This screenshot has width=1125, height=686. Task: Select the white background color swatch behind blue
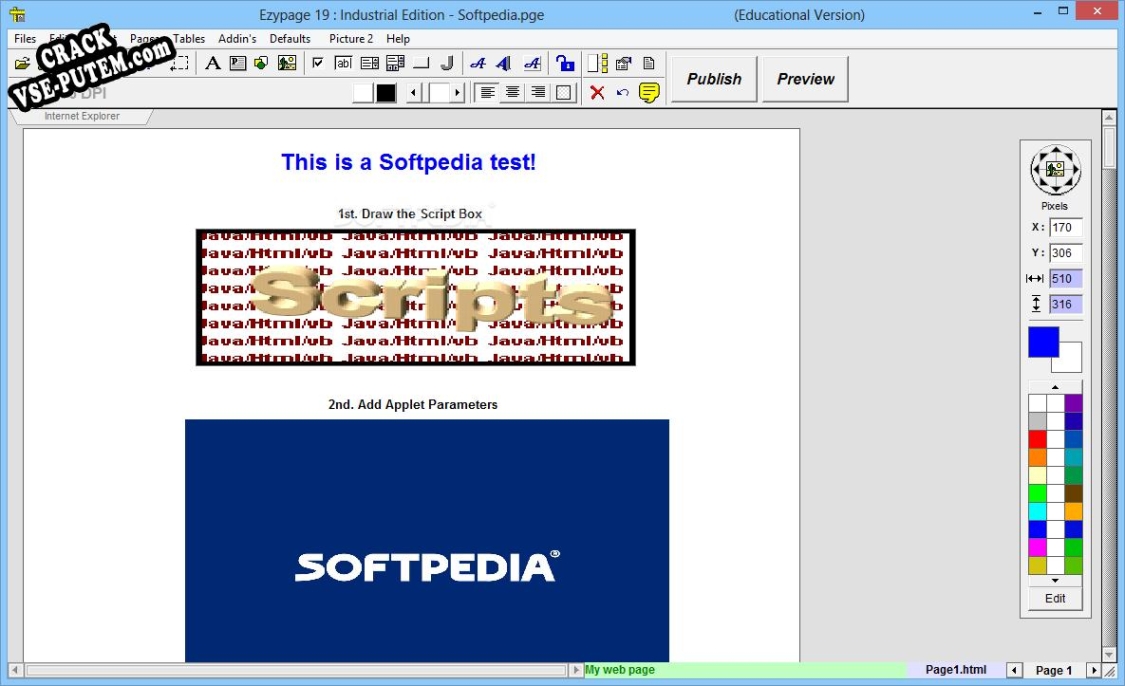click(x=1070, y=362)
